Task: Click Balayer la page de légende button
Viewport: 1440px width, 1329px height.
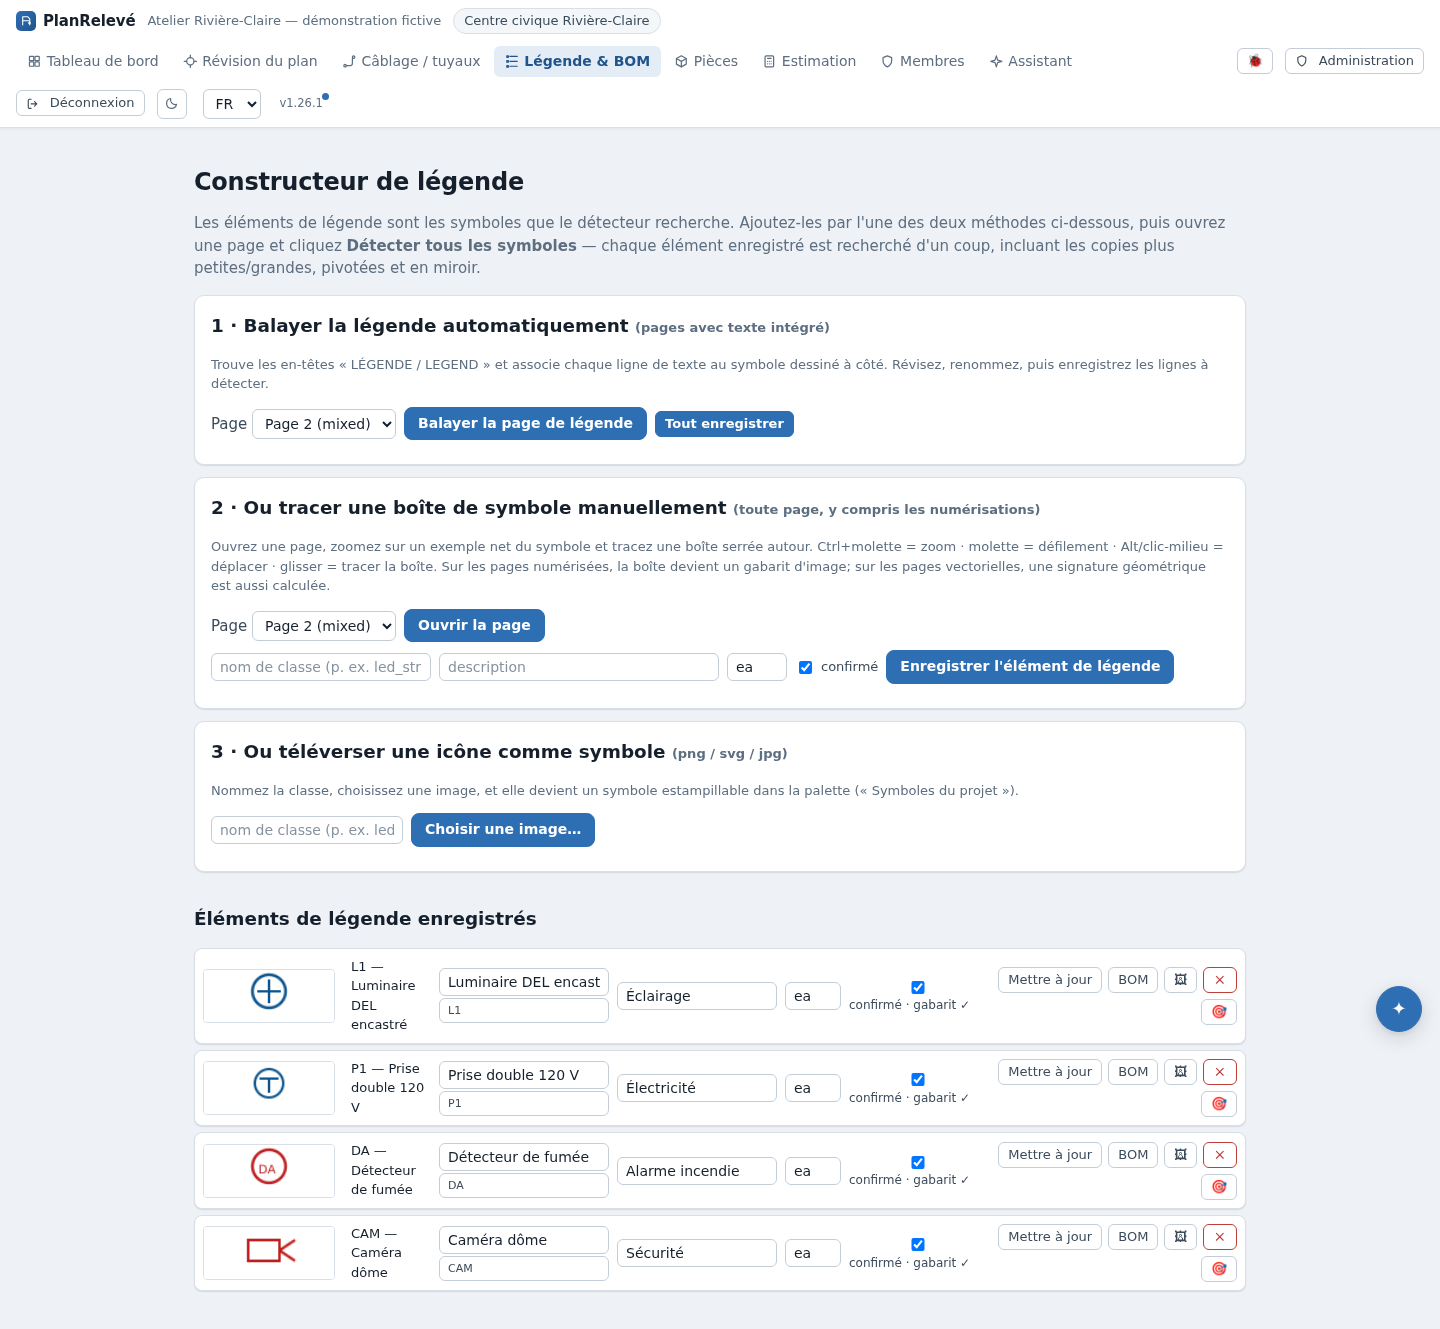Action: coord(525,424)
